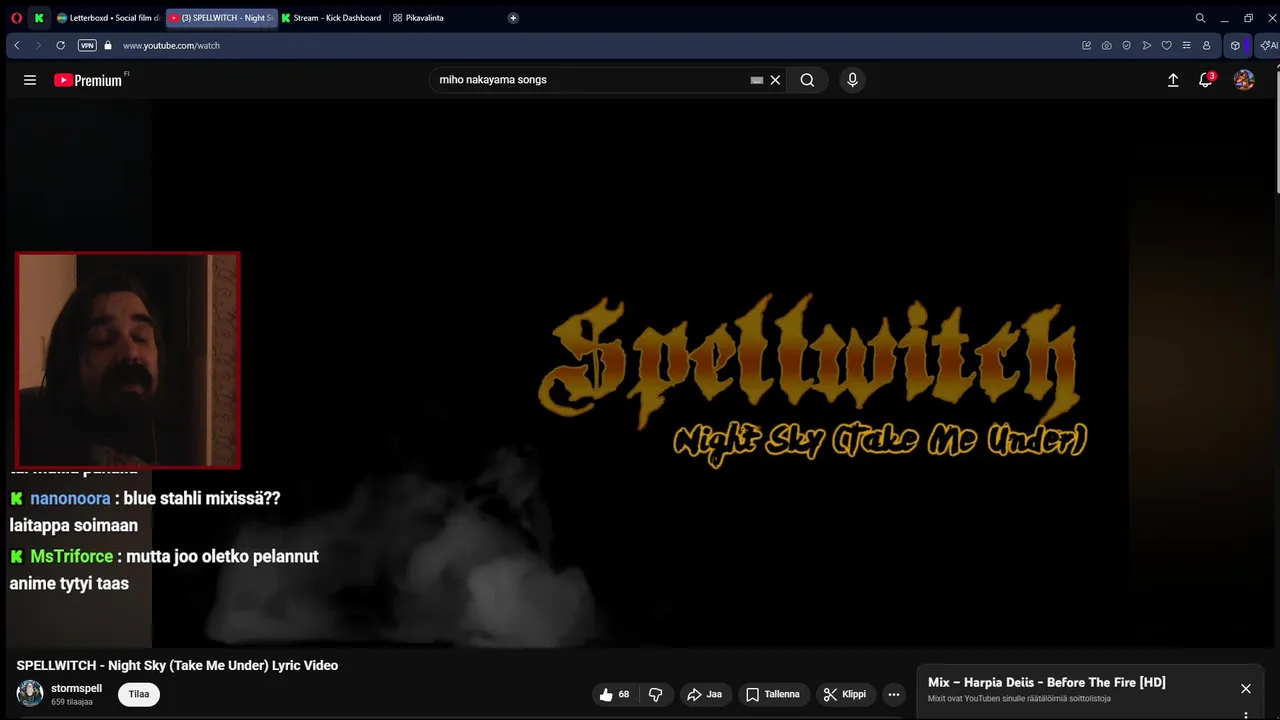This screenshot has width=1280, height=720.
Task: Subscribe with the Tilaa button
Action: point(139,694)
